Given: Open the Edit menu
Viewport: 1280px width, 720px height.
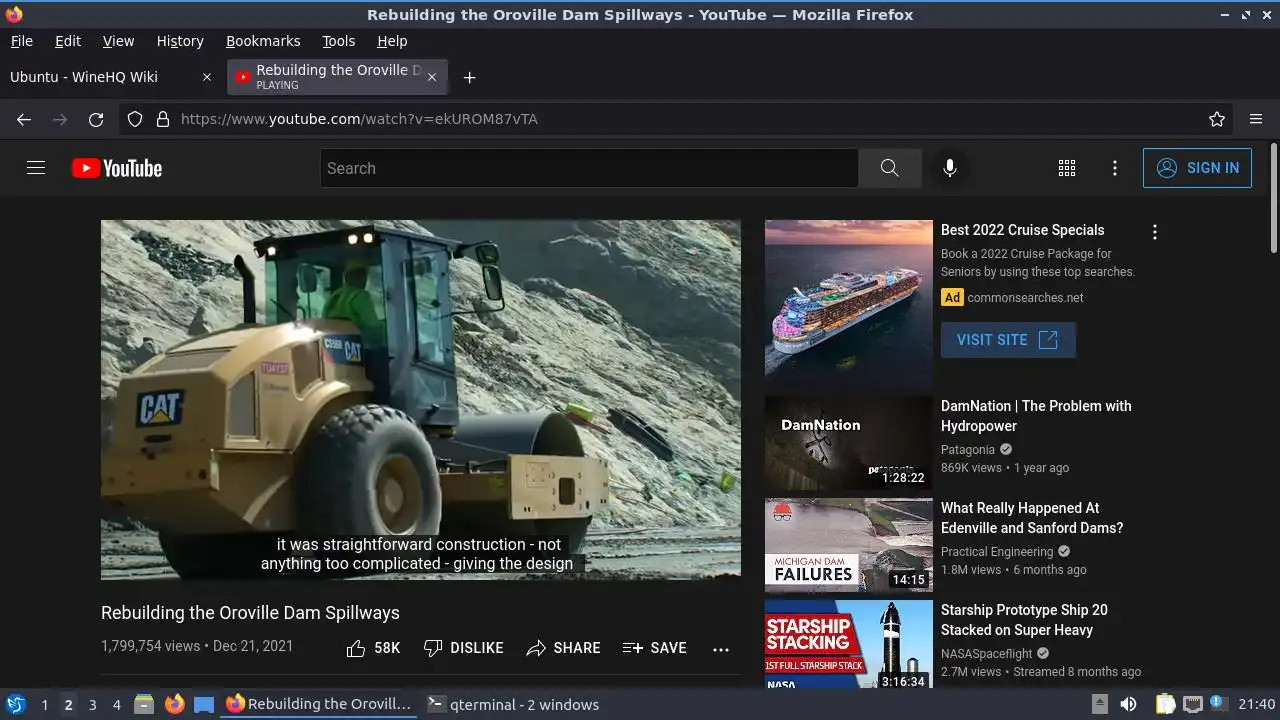Looking at the screenshot, I should coord(68,41).
